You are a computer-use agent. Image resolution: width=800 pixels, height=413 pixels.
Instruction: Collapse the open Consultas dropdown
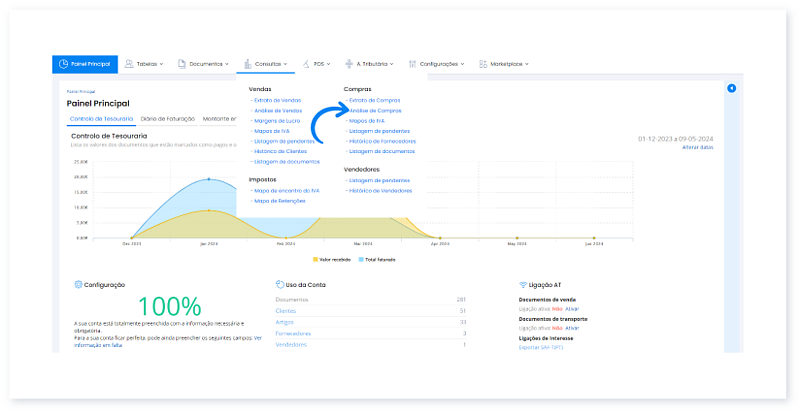coord(285,64)
